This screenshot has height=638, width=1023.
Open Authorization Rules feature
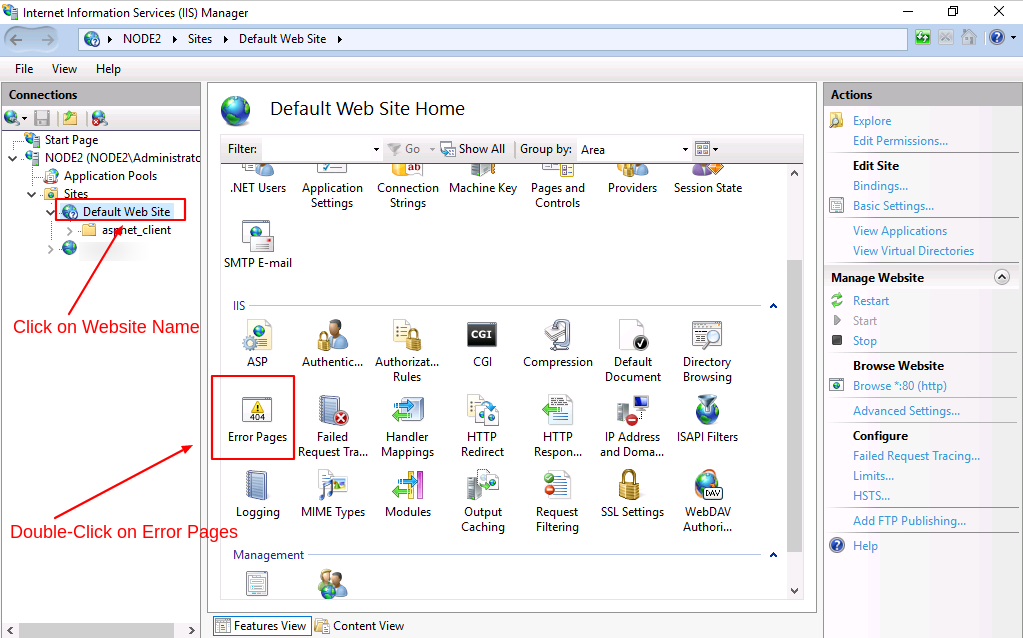pyautogui.click(x=407, y=351)
